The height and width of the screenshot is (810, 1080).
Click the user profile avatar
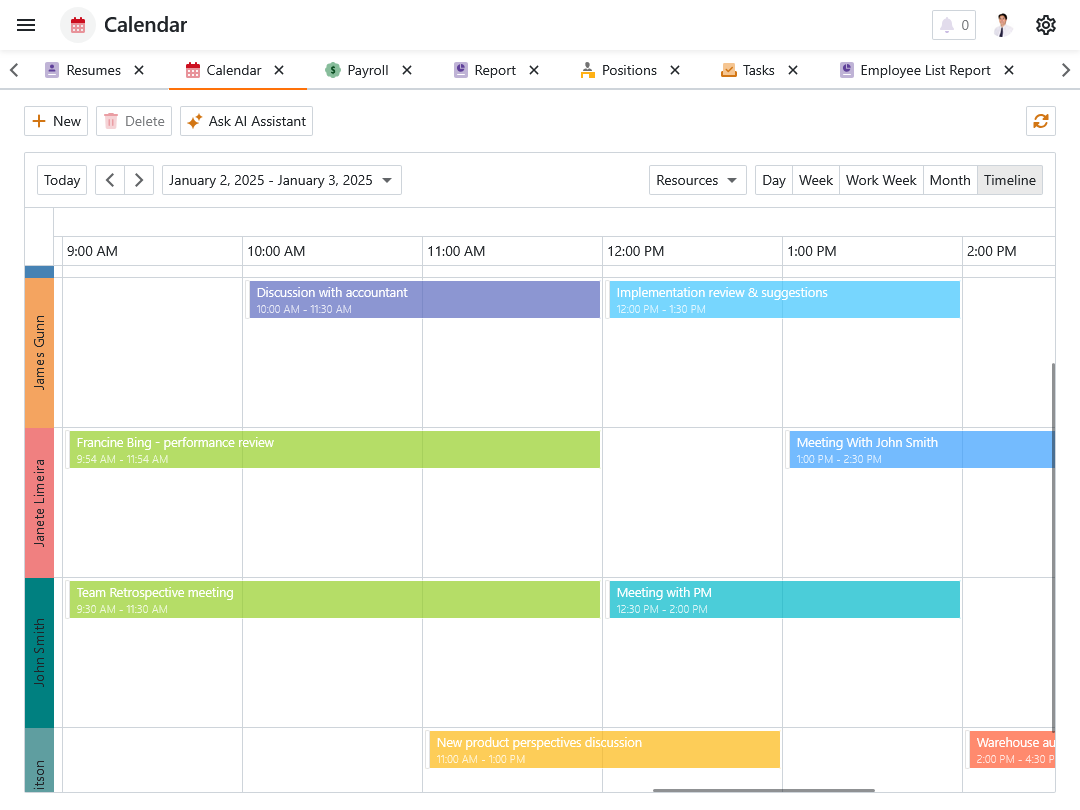(1002, 25)
